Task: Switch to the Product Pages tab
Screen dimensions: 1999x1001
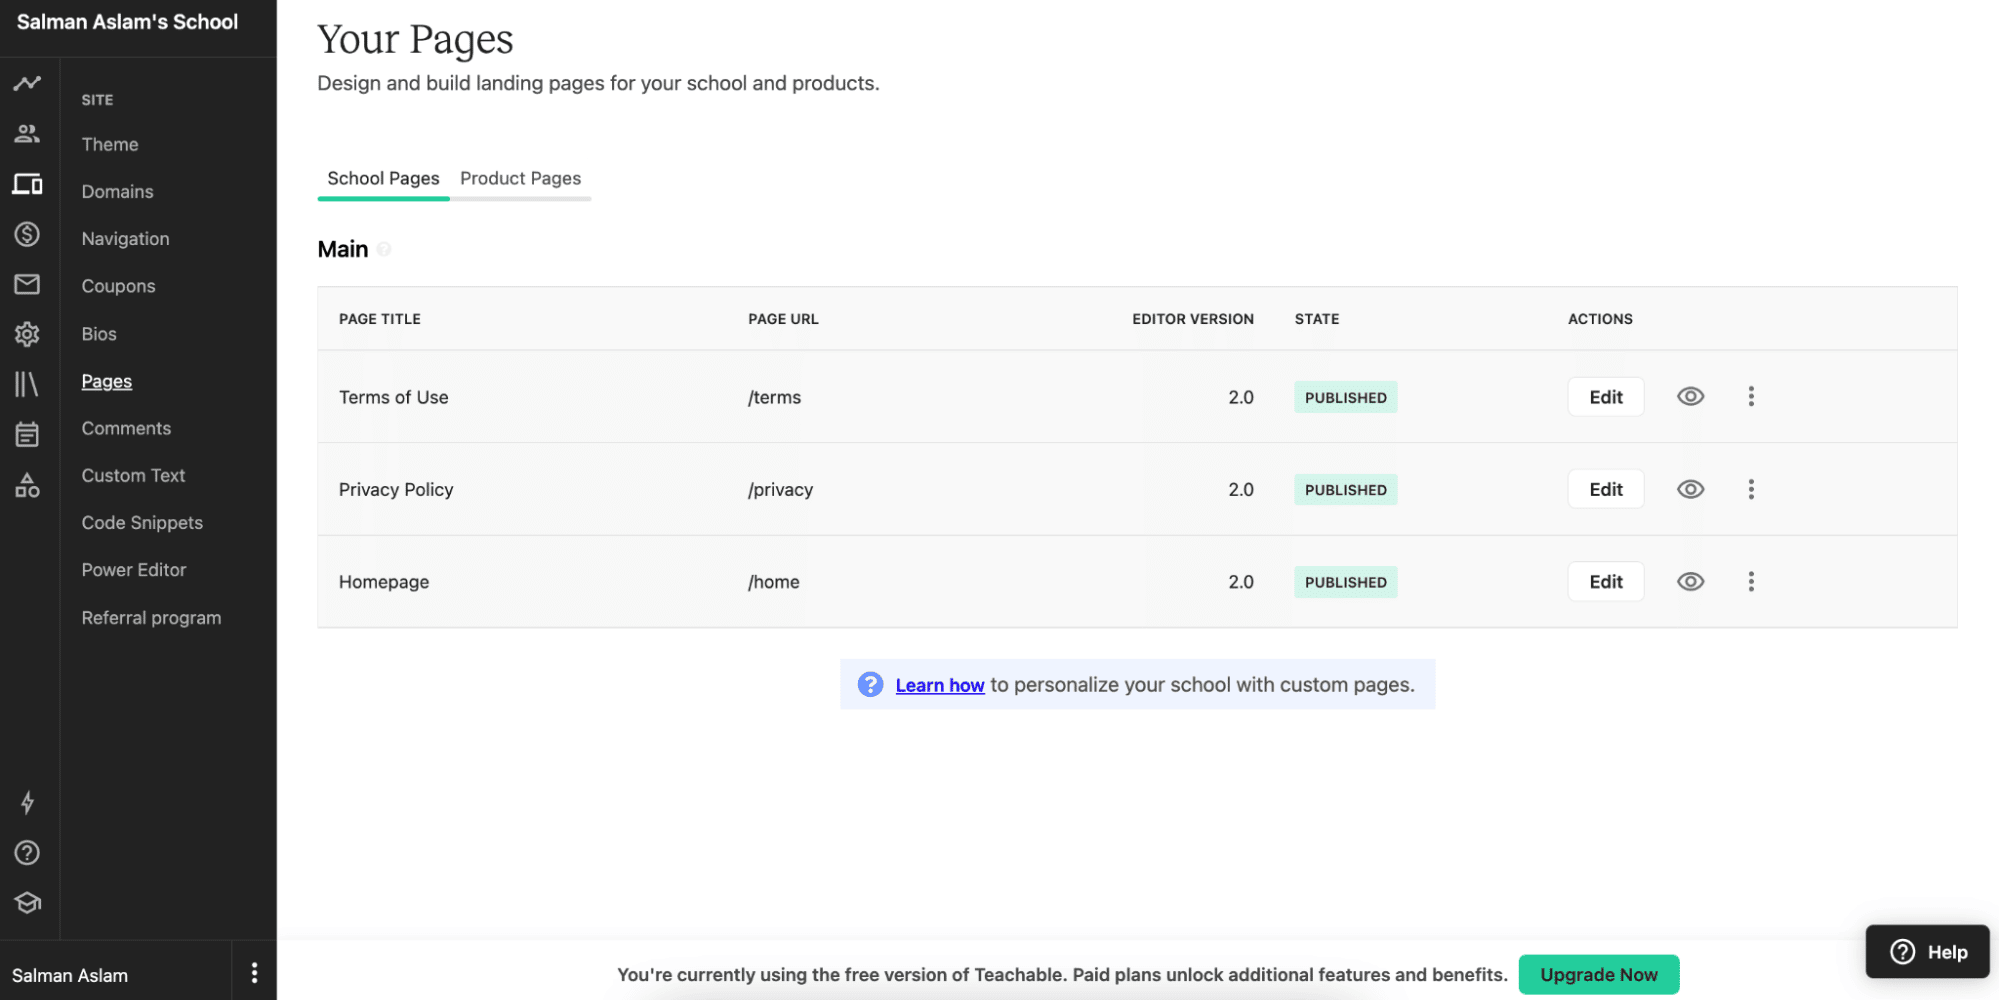Action: 520,178
